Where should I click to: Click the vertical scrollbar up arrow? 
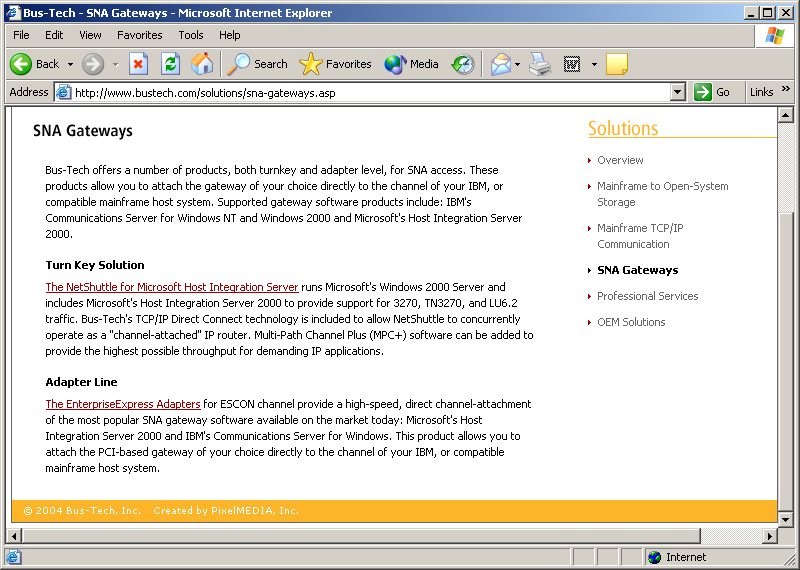tap(785, 115)
